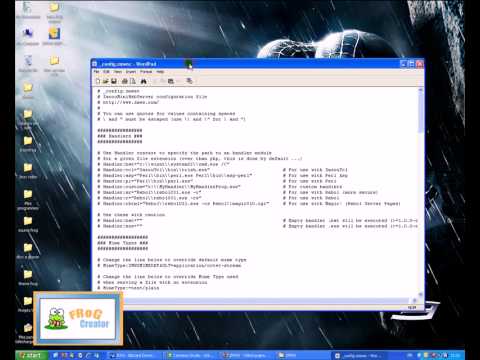The width and height of the screenshot is (480, 360).
Task: Click the Paste clipboard icon in toolbar
Action: [171, 81]
